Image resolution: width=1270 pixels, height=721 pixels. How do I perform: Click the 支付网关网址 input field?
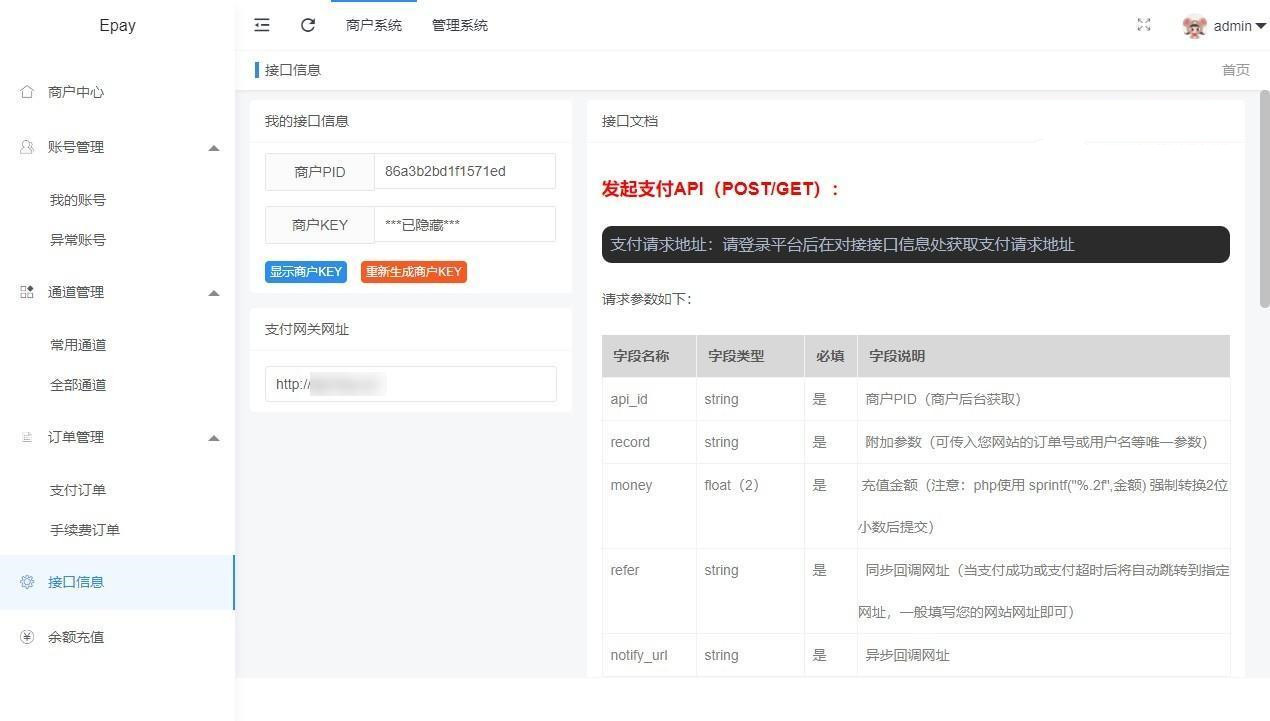[410, 384]
